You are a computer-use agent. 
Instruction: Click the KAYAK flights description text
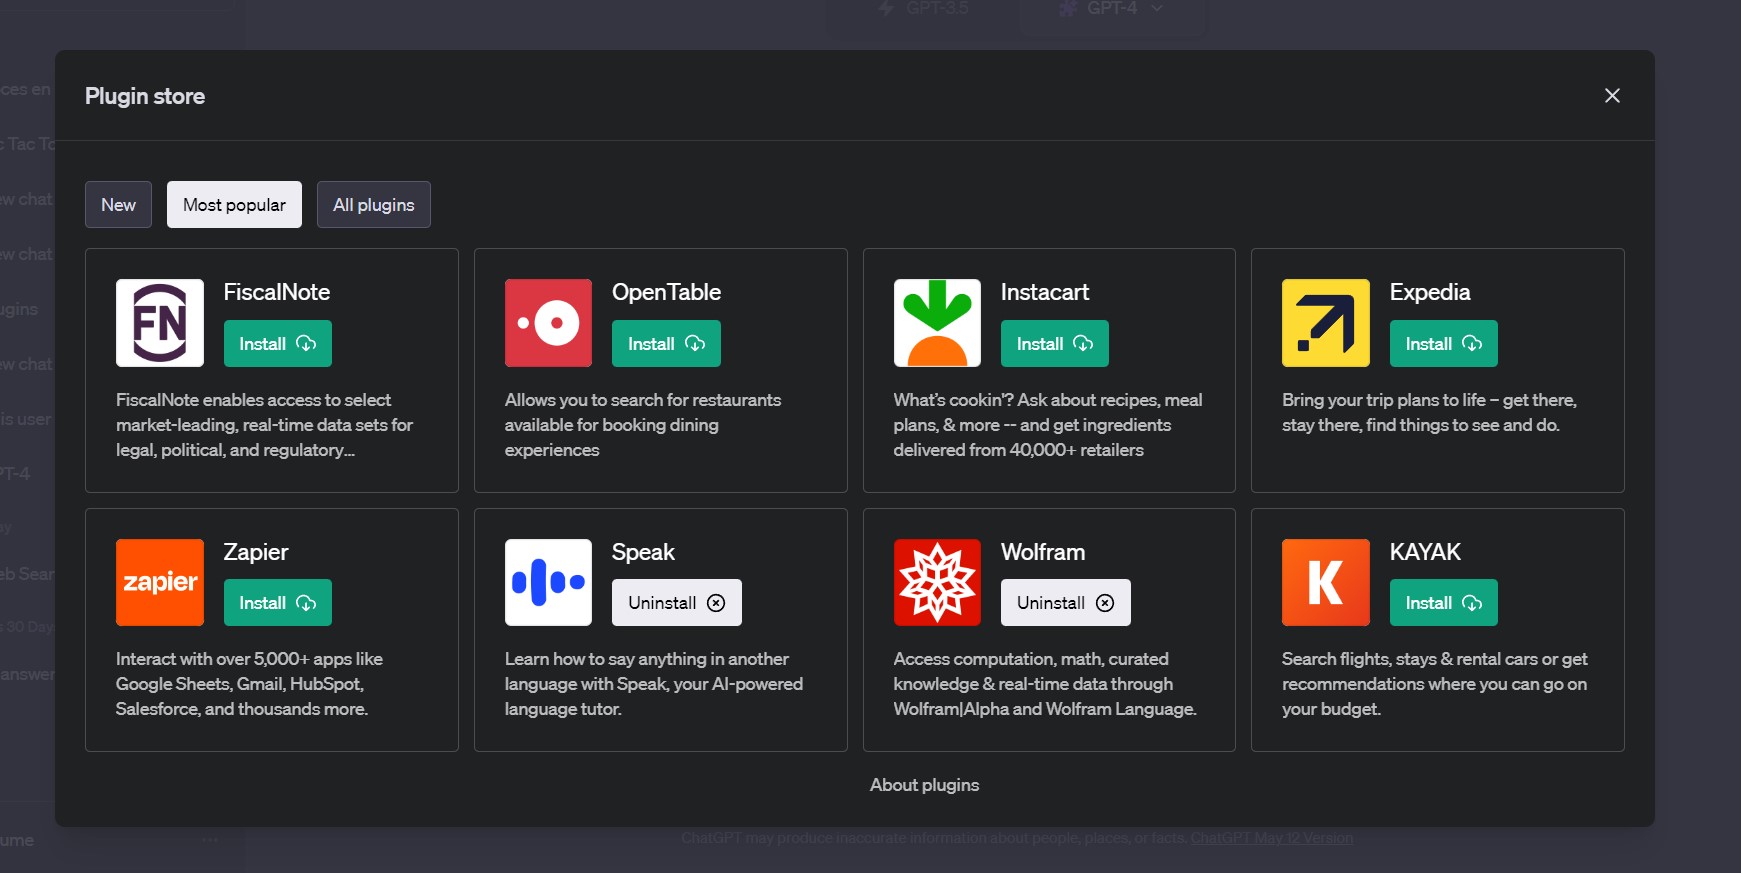1435,684
